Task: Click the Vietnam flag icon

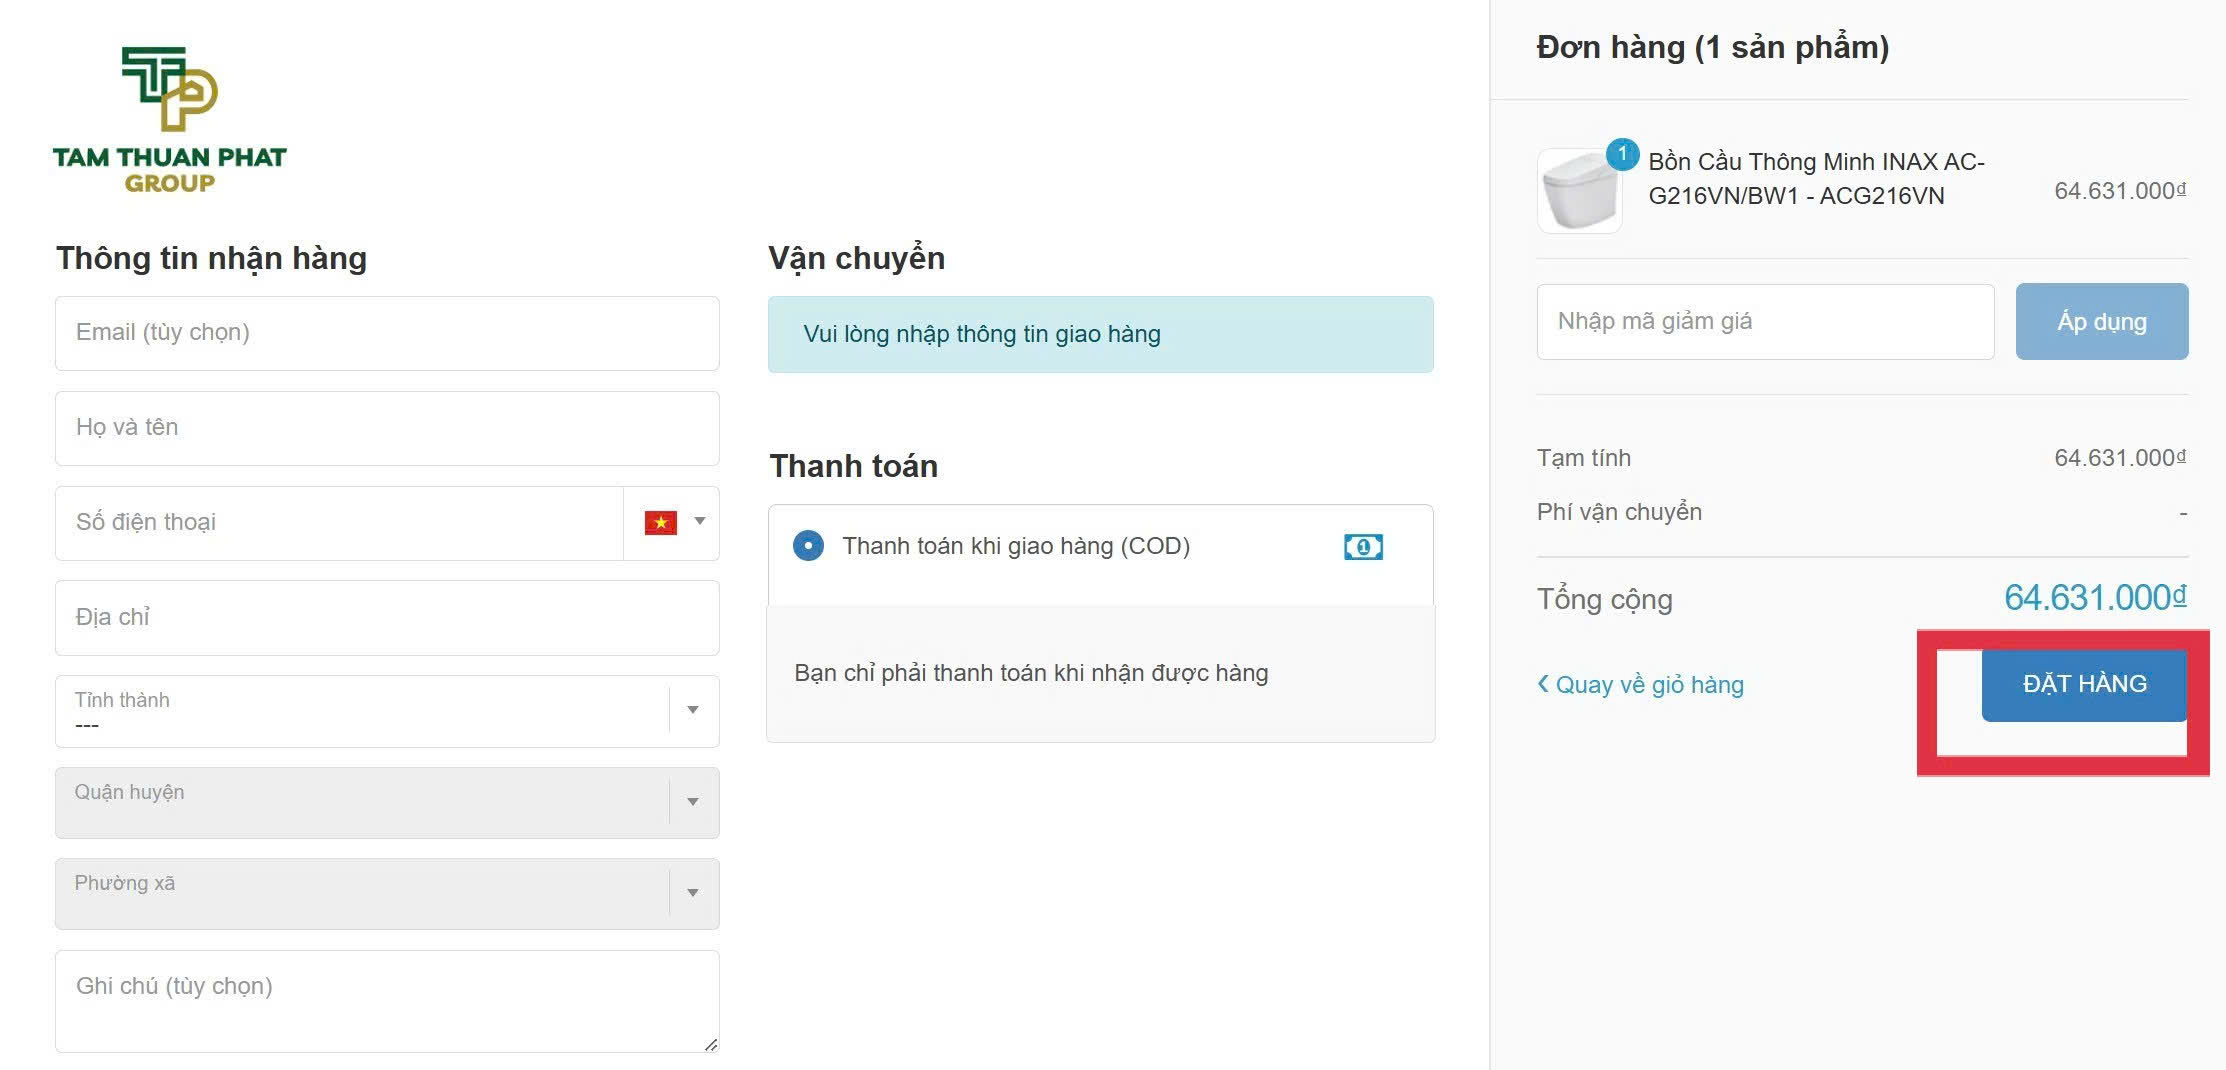Action: pyautogui.click(x=660, y=522)
